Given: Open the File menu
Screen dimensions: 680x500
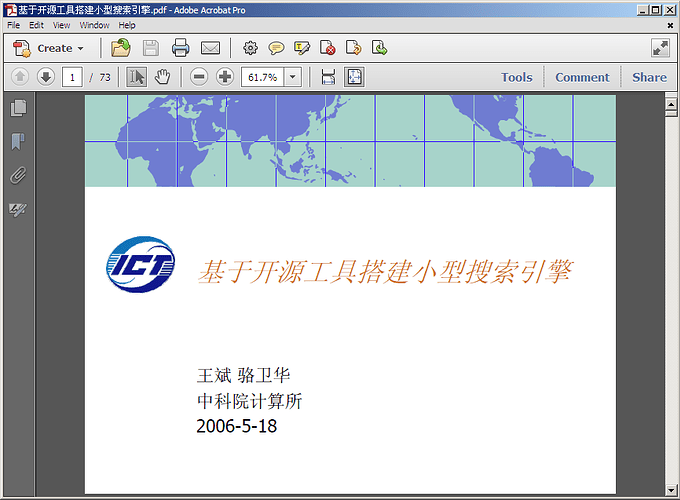Looking at the screenshot, I should pyautogui.click(x=13, y=25).
